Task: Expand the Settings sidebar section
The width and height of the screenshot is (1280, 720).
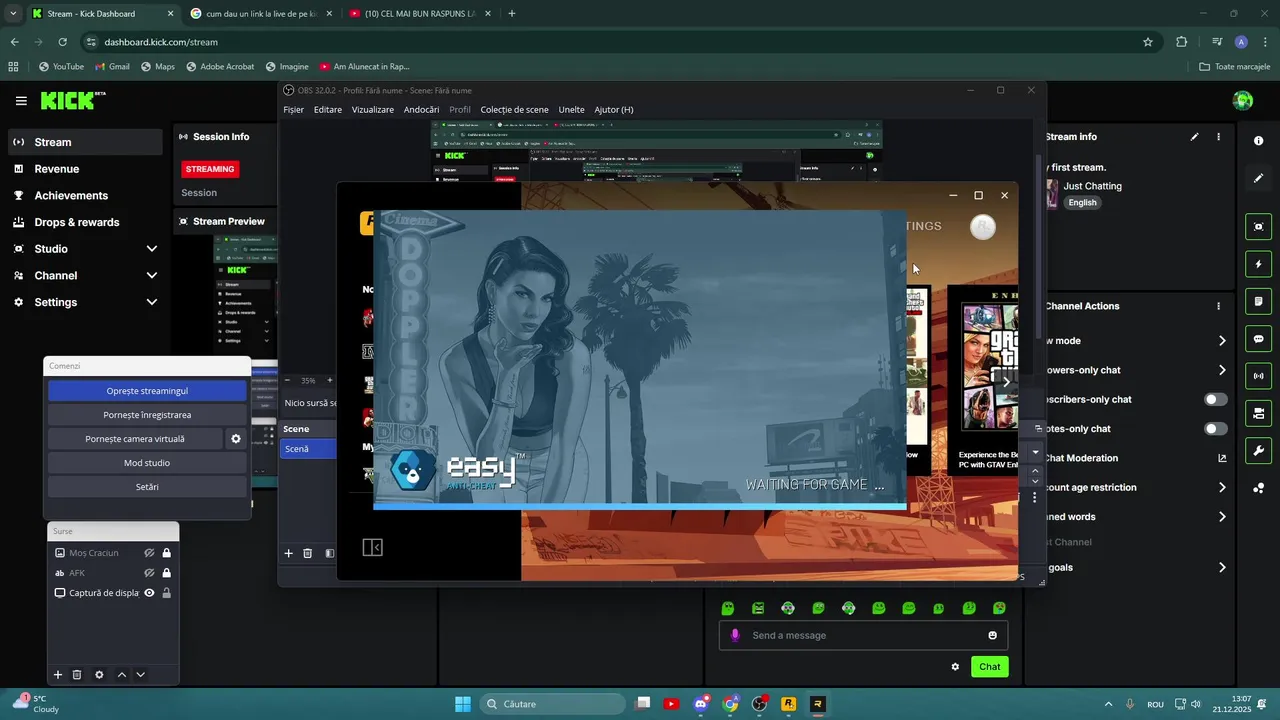Action: pos(152,302)
